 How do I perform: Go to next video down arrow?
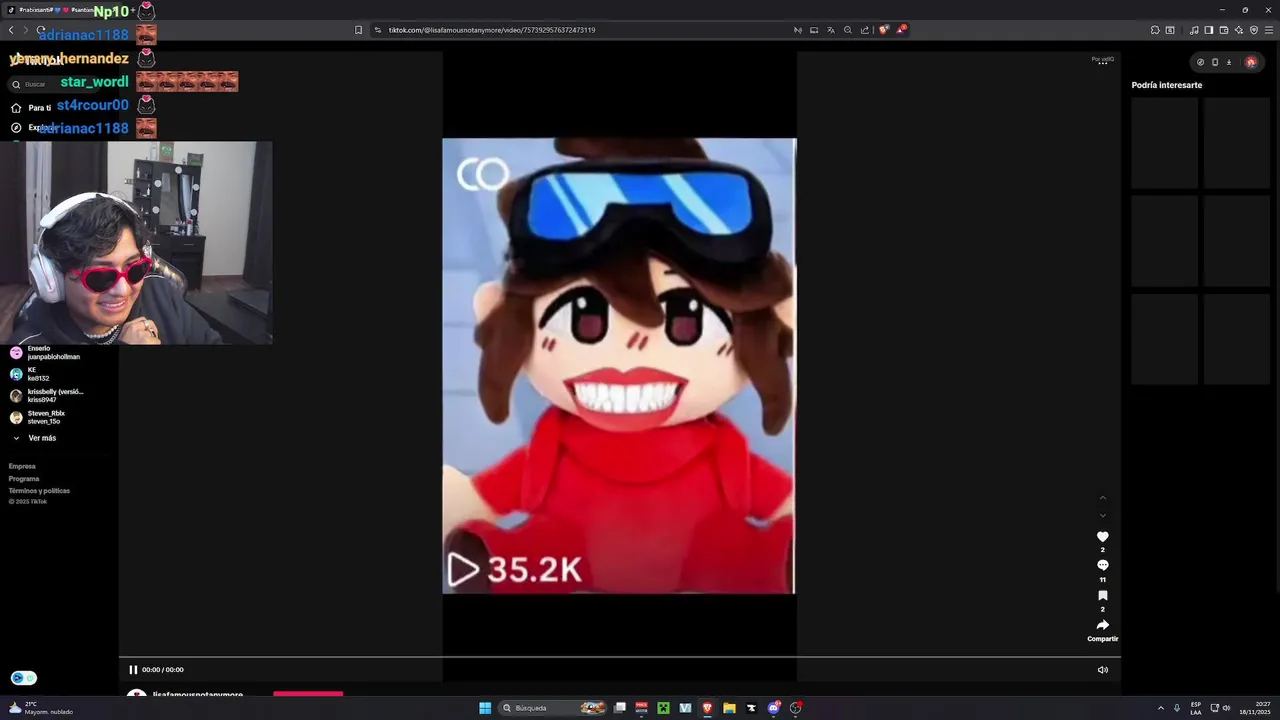[1103, 515]
